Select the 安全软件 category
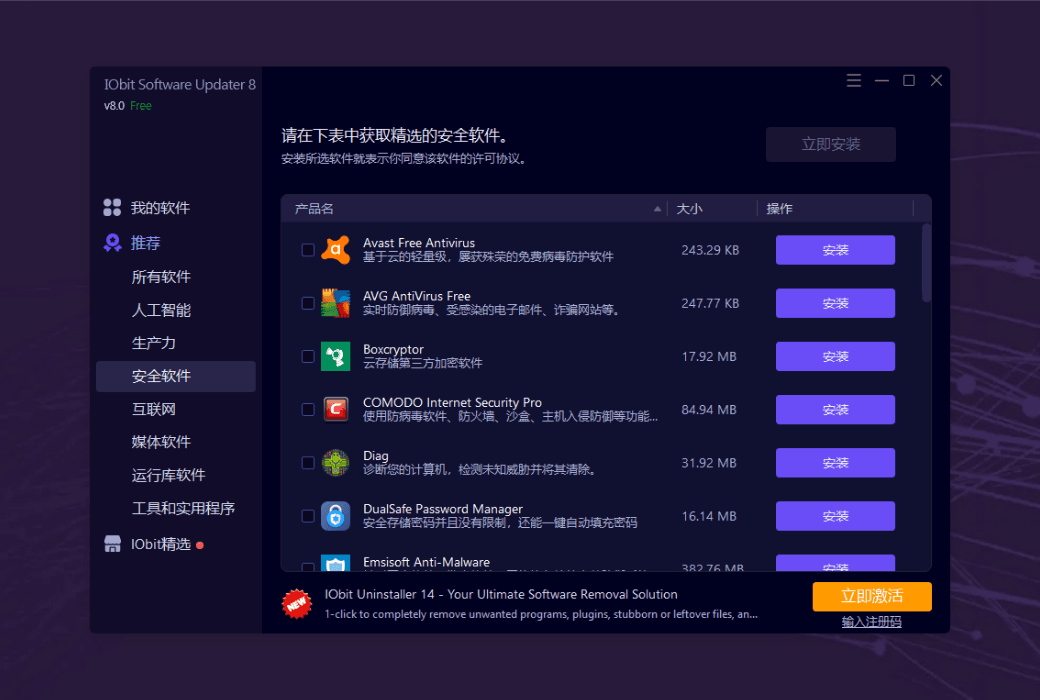1040x700 pixels. (x=176, y=376)
